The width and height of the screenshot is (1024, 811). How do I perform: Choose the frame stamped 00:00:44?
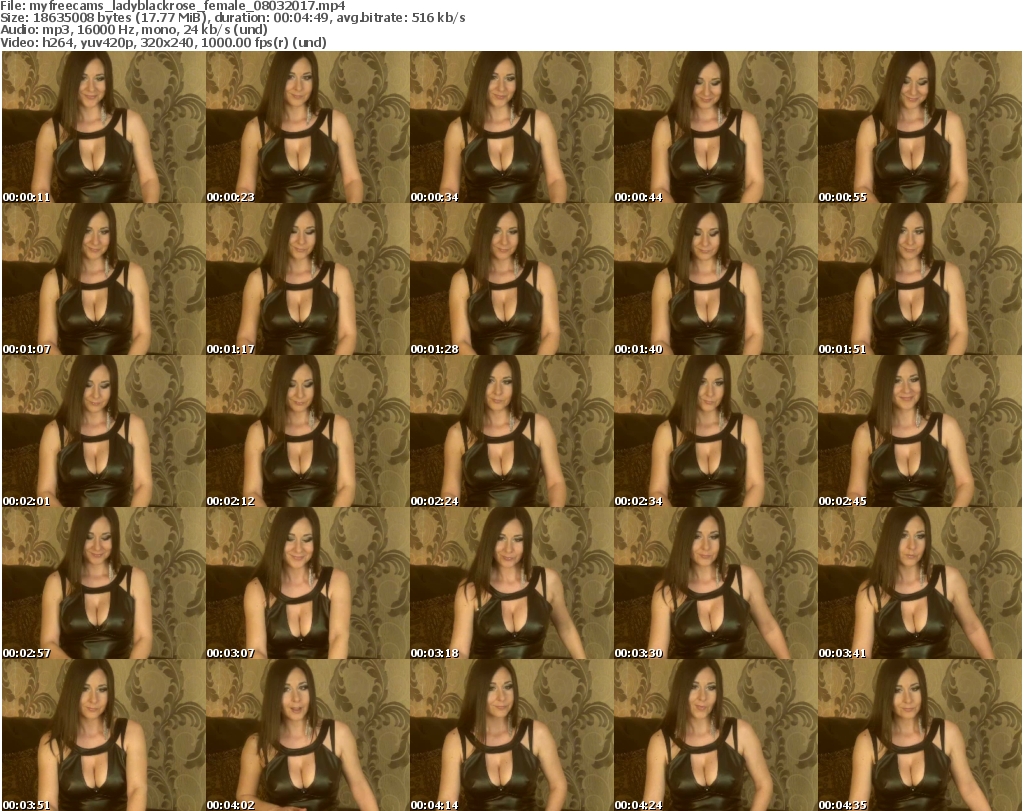click(716, 127)
